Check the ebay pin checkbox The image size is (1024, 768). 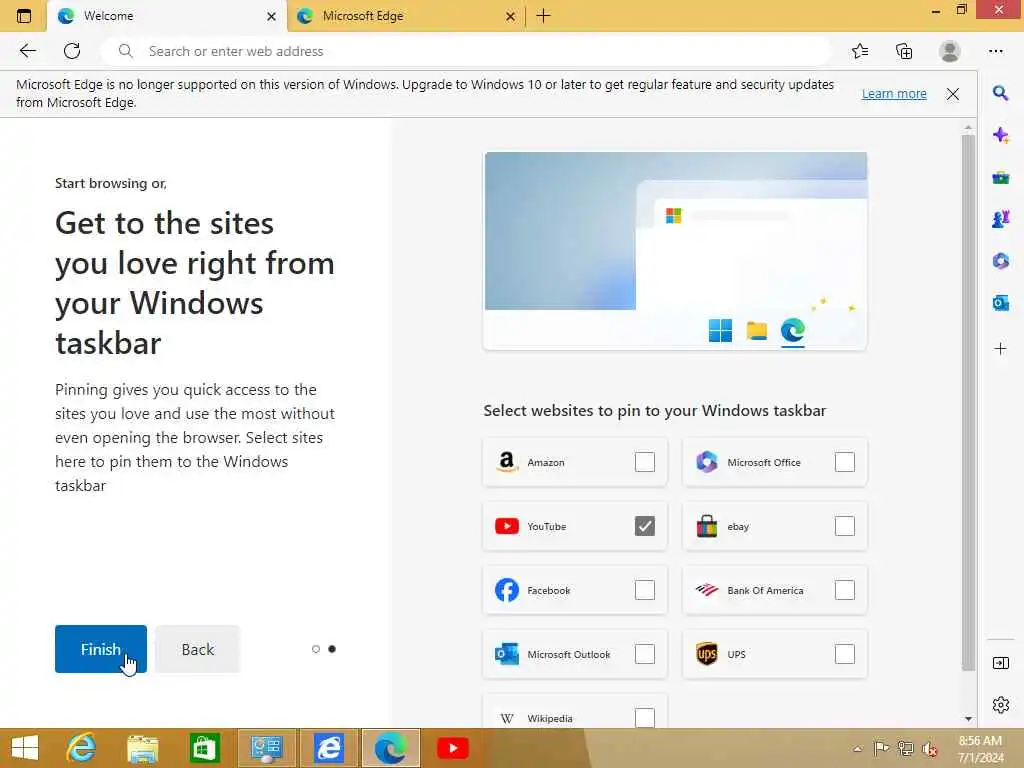point(844,526)
